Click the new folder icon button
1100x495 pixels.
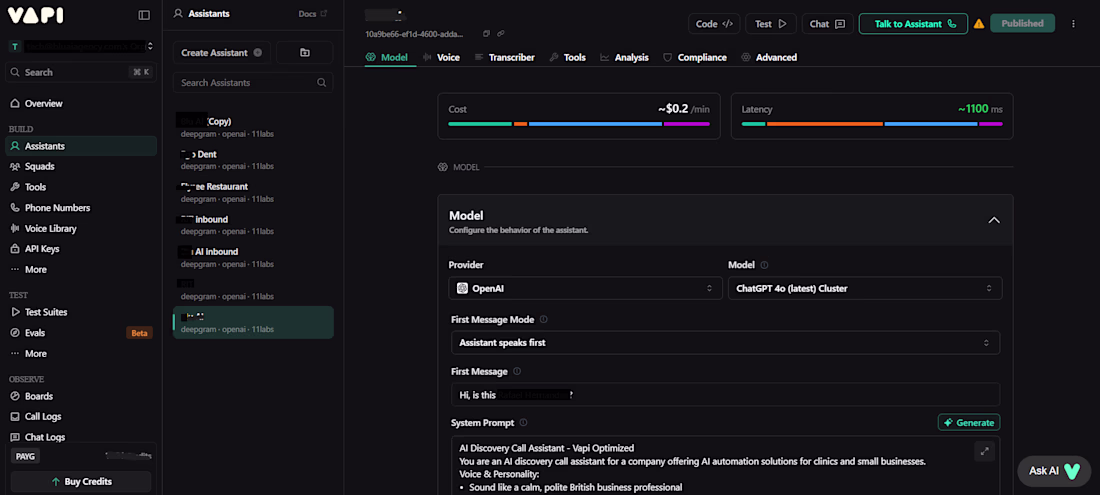click(x=304, y=53)
